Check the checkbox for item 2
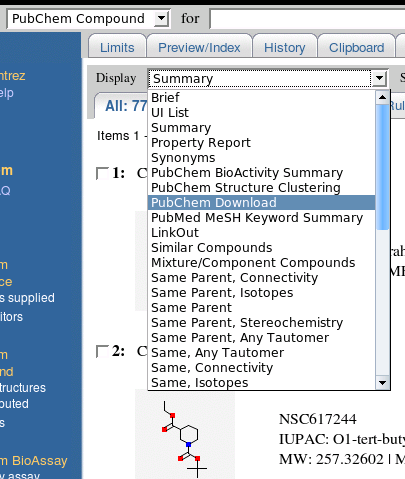The width and height of the screenshot is (405, 479). click(x=102, y=351)
